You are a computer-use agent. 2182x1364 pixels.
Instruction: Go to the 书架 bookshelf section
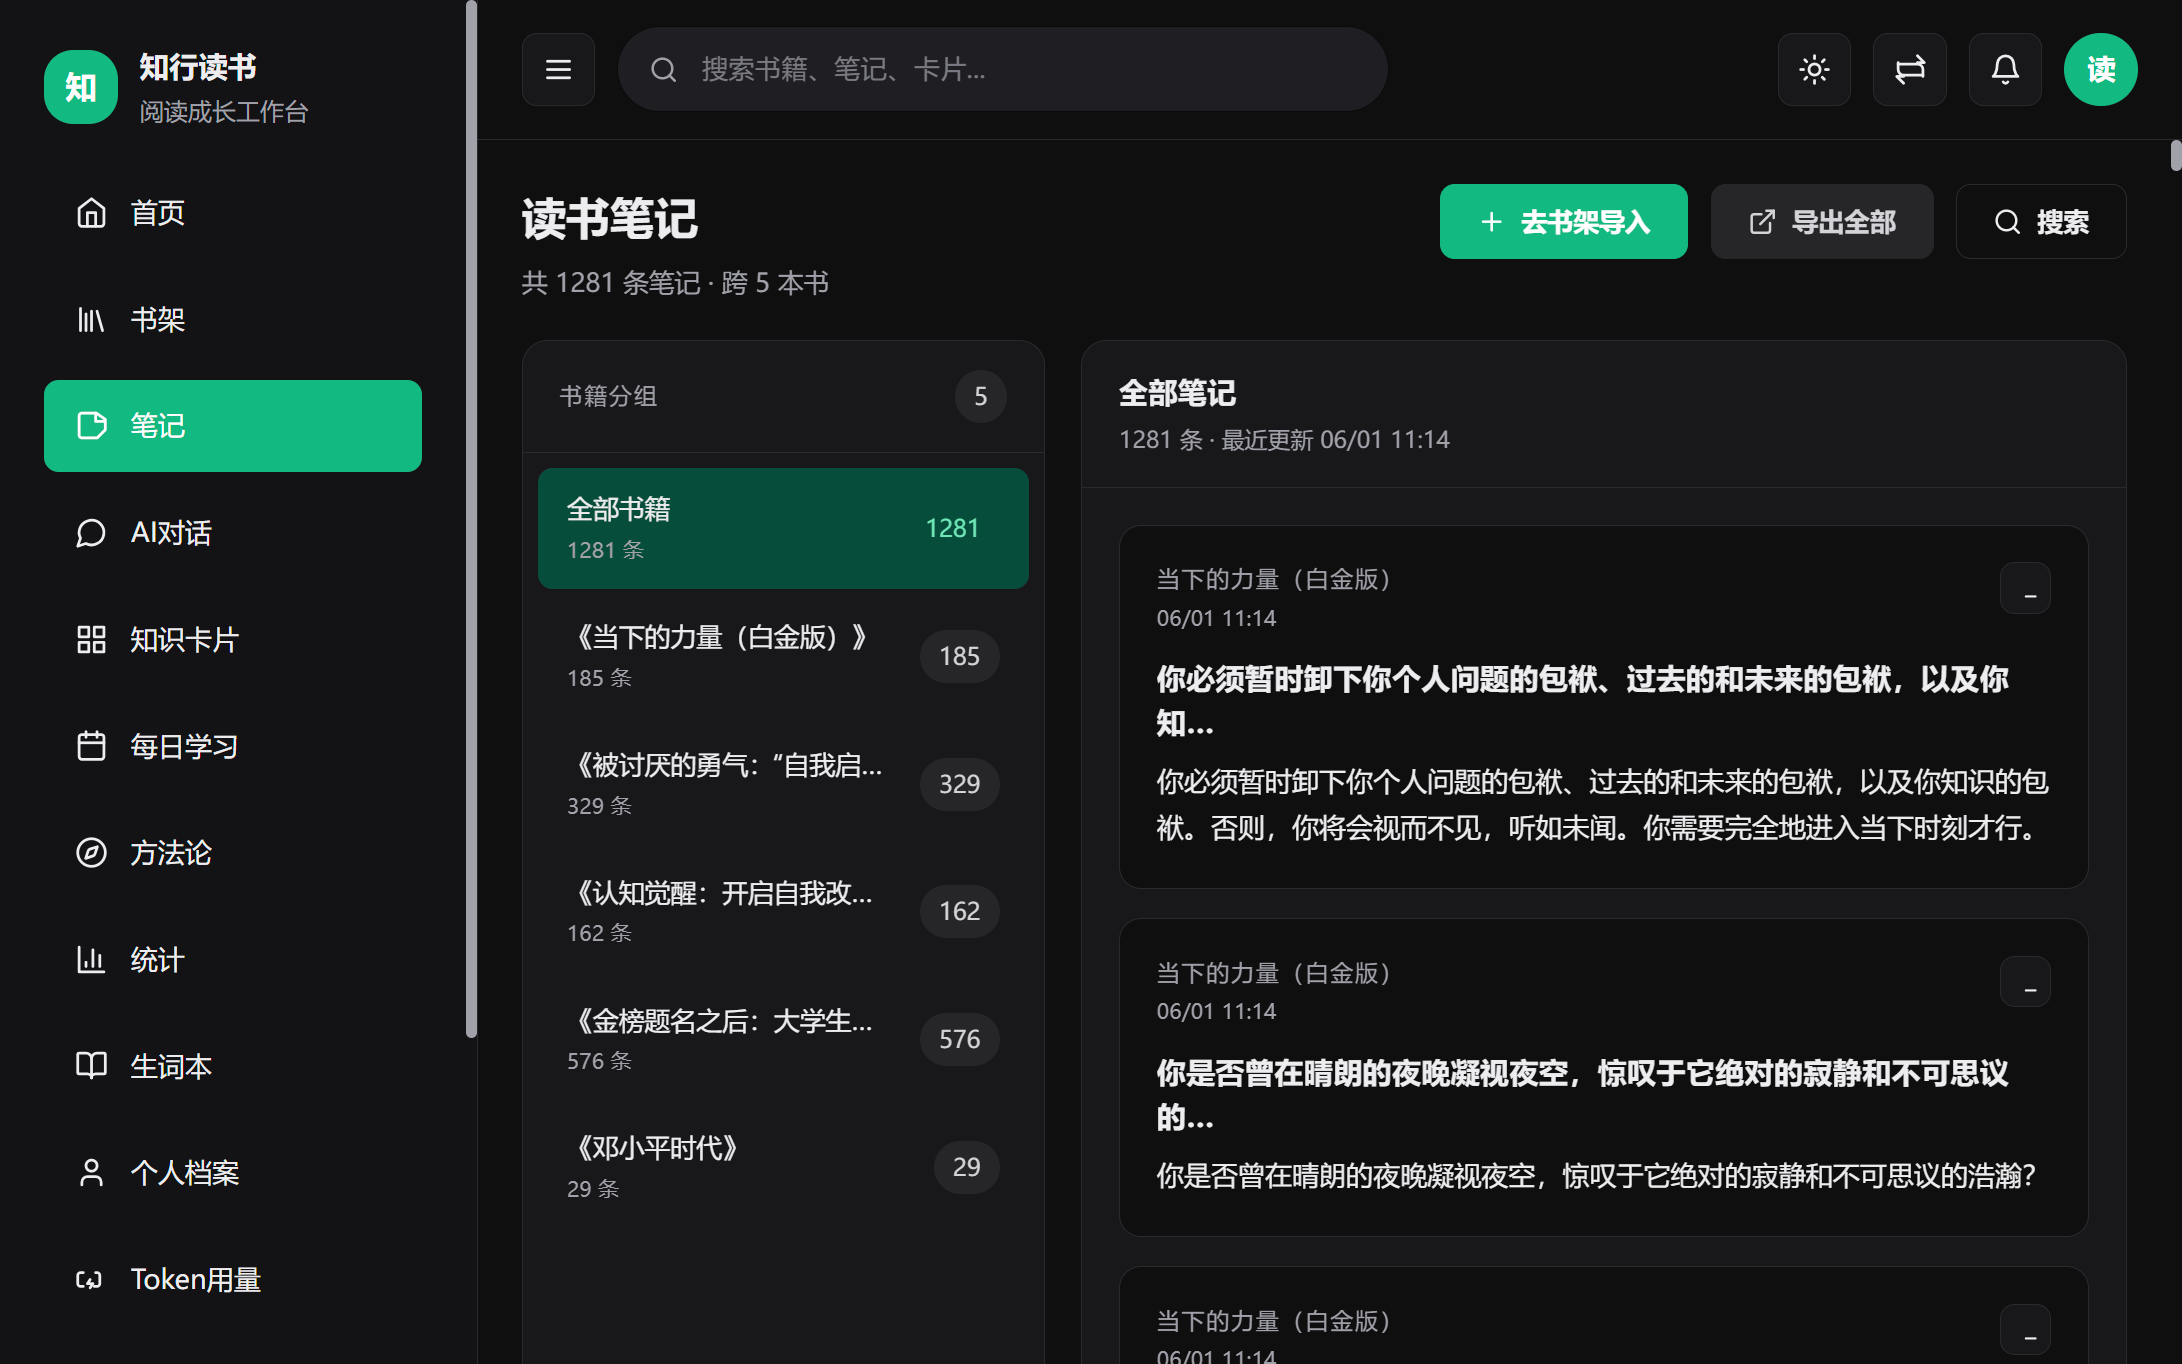click(x=233, y=320)
